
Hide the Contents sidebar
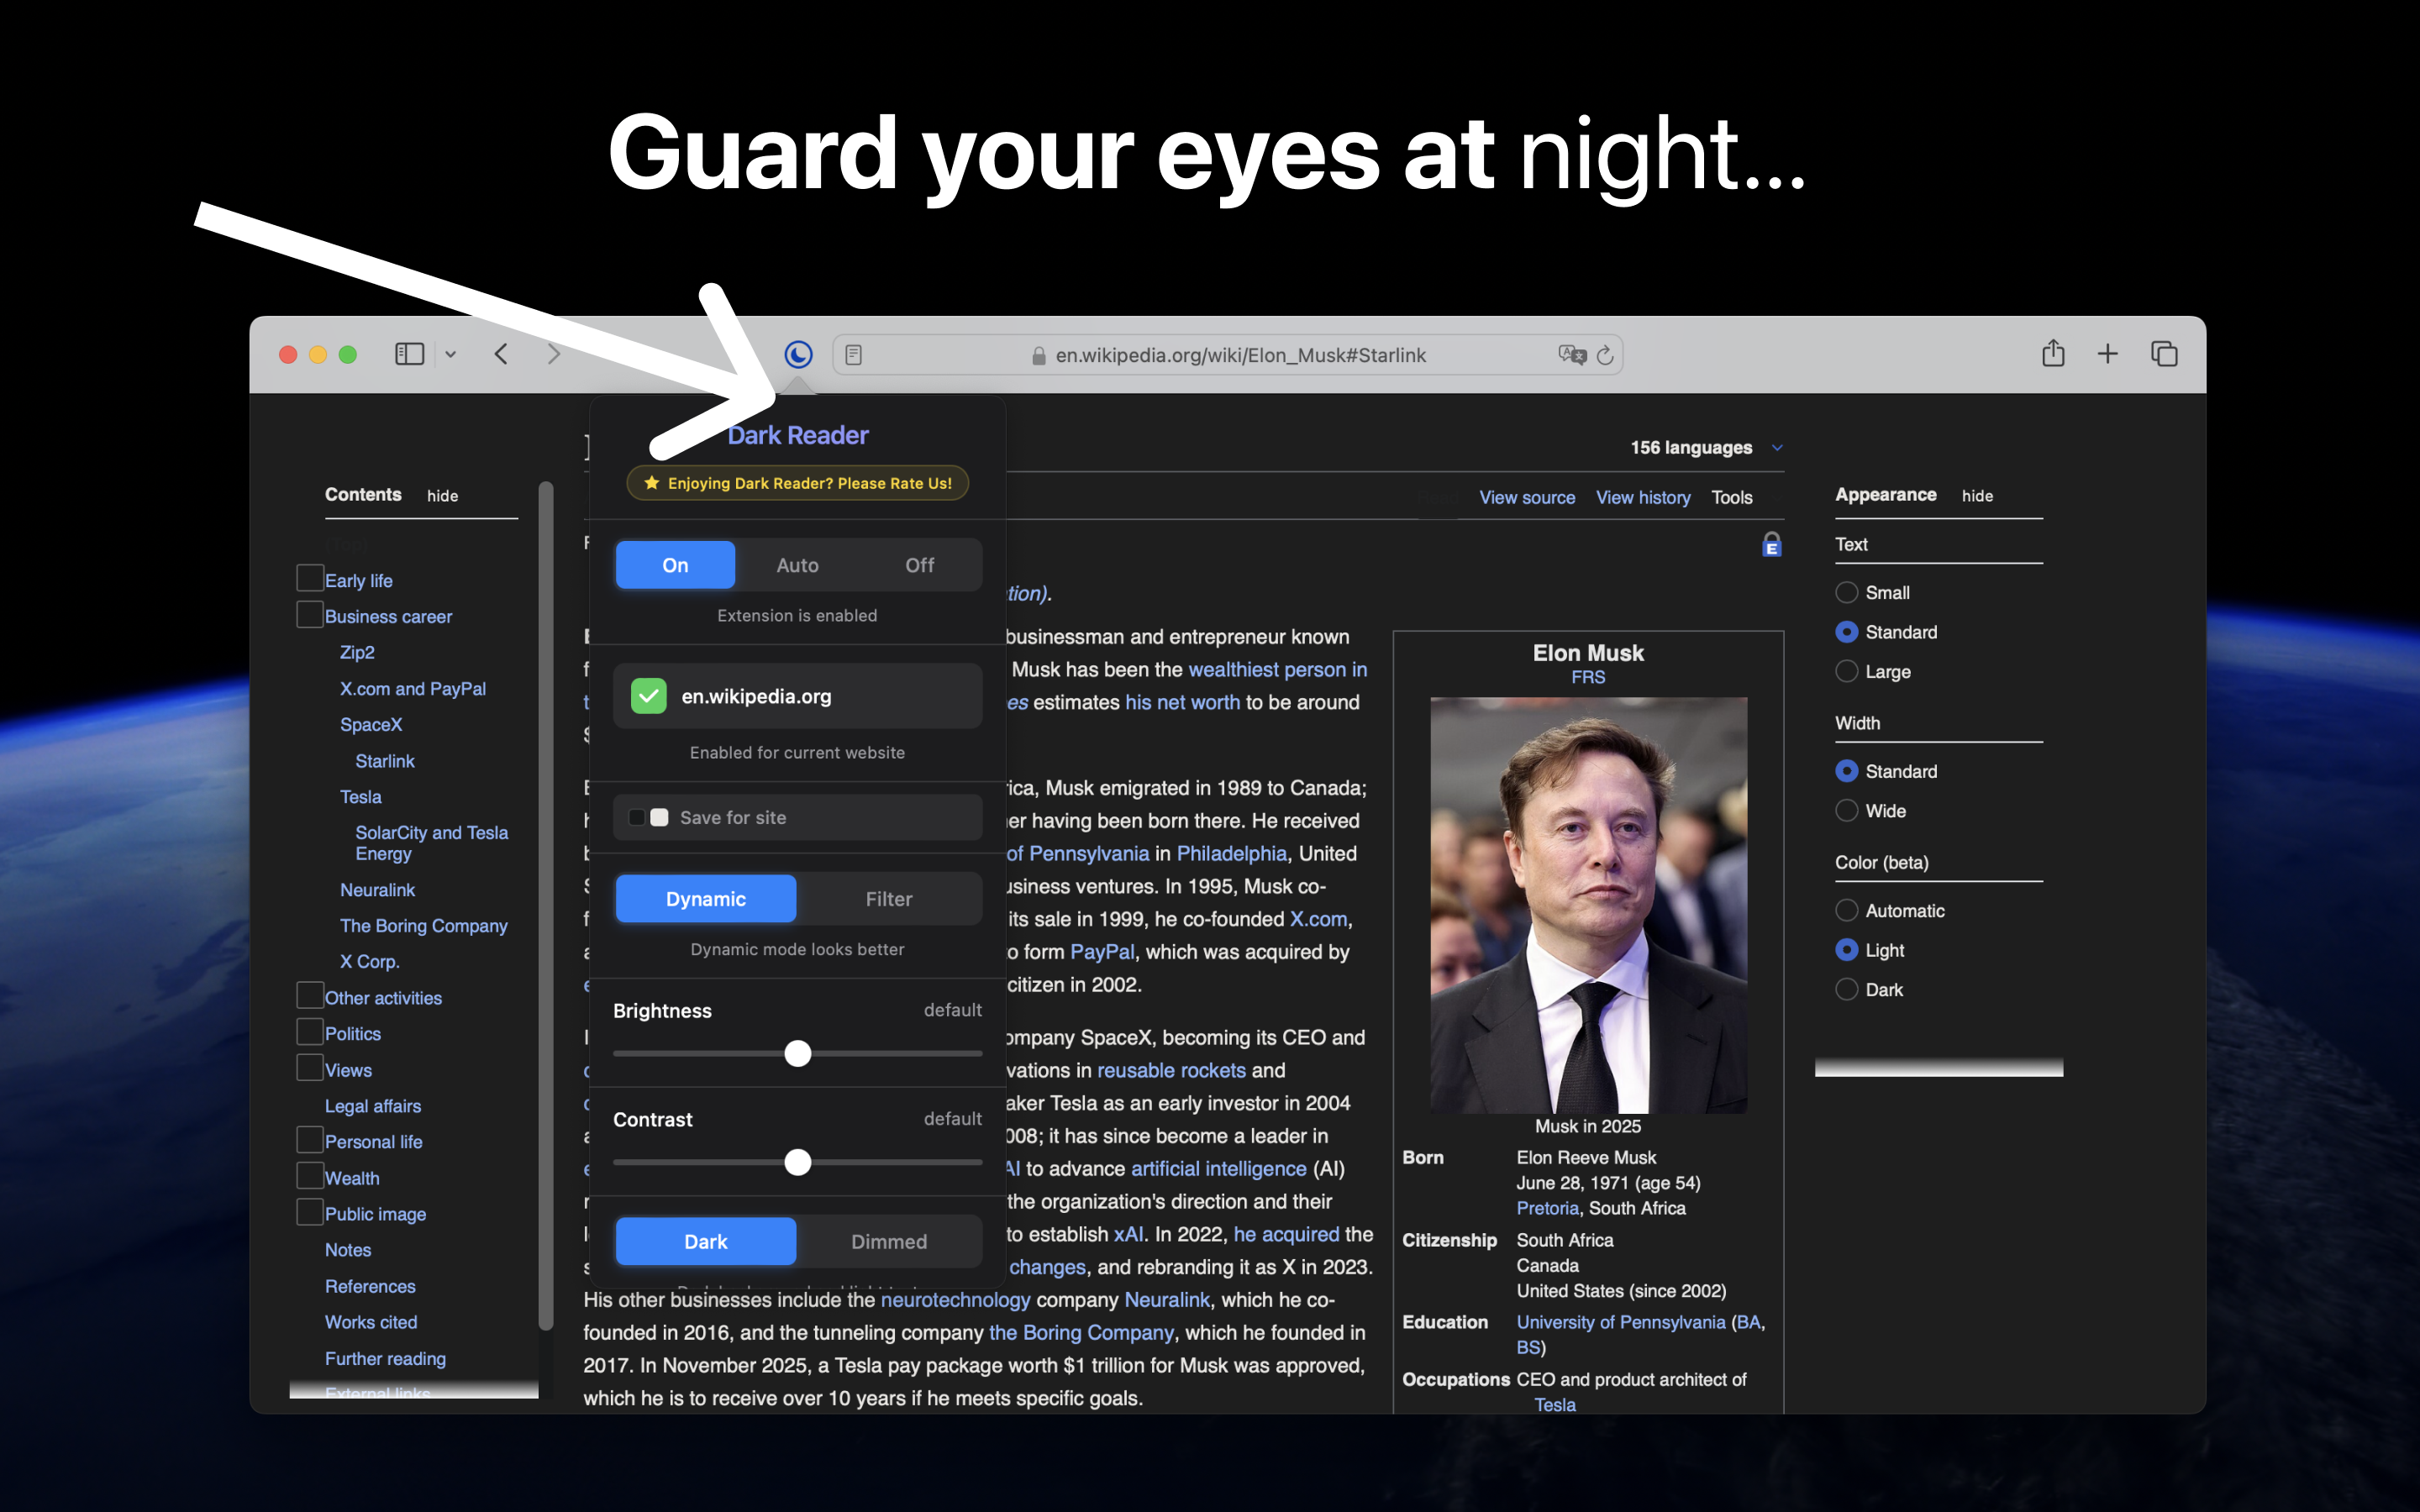click(x=442, y=496)
